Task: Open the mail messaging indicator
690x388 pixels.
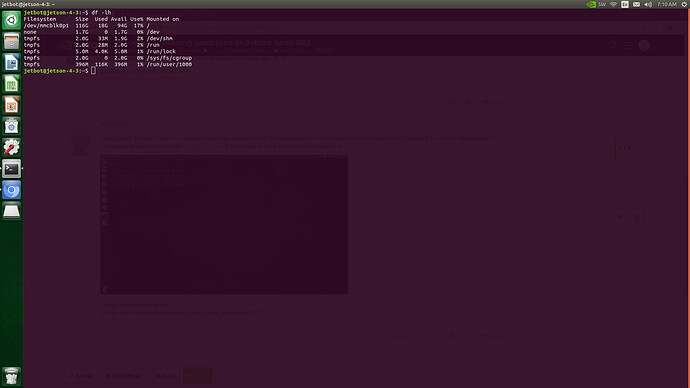Action: tap(636, 4)
